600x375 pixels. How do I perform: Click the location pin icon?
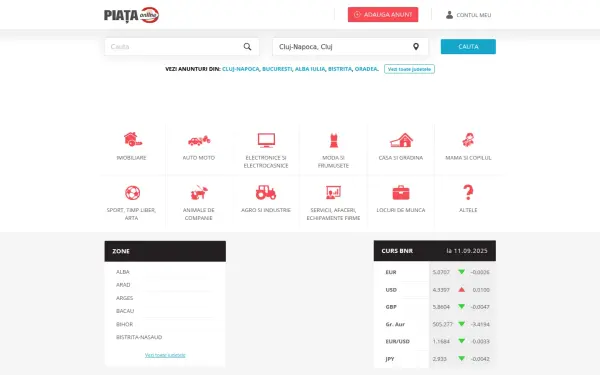click(x=416, y=47)
